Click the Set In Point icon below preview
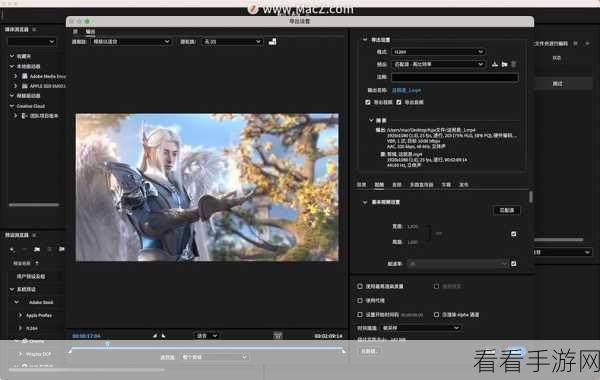Image resolution: width=600 pixels, height=380 pixels. click(x=155, y=336)
